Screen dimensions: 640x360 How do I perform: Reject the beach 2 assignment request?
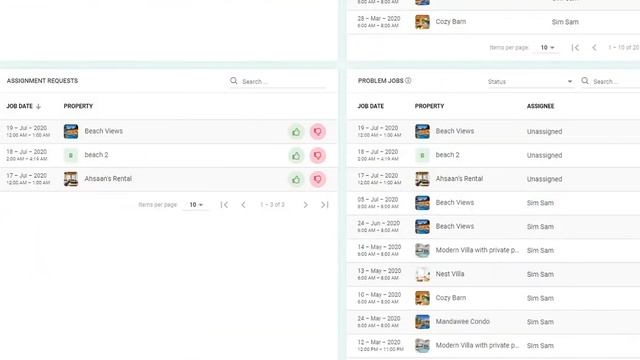point(318,156)
